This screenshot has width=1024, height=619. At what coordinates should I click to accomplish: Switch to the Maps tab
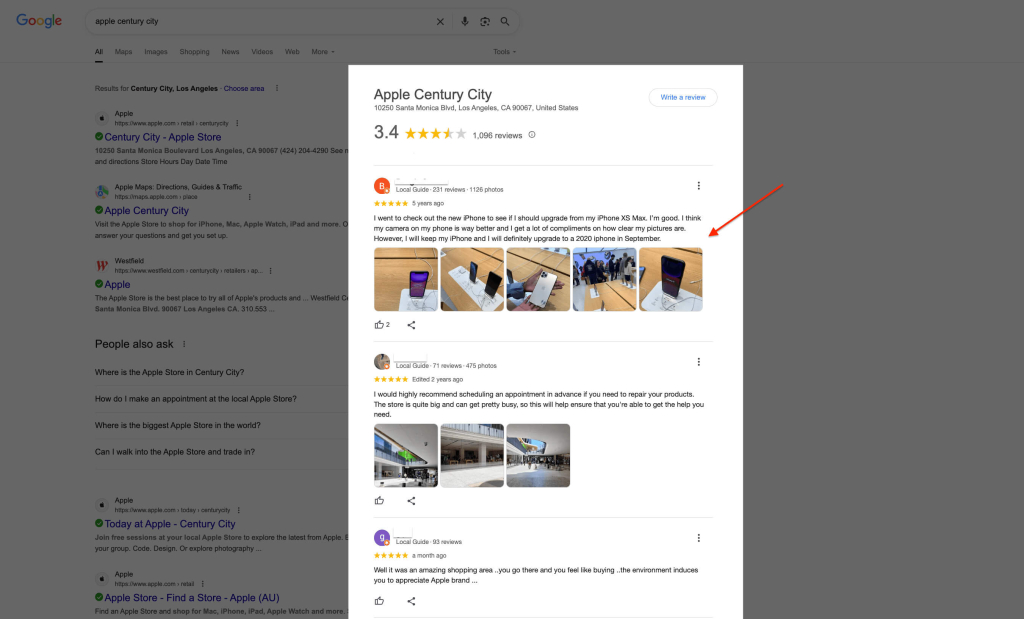tap(123, 52)
